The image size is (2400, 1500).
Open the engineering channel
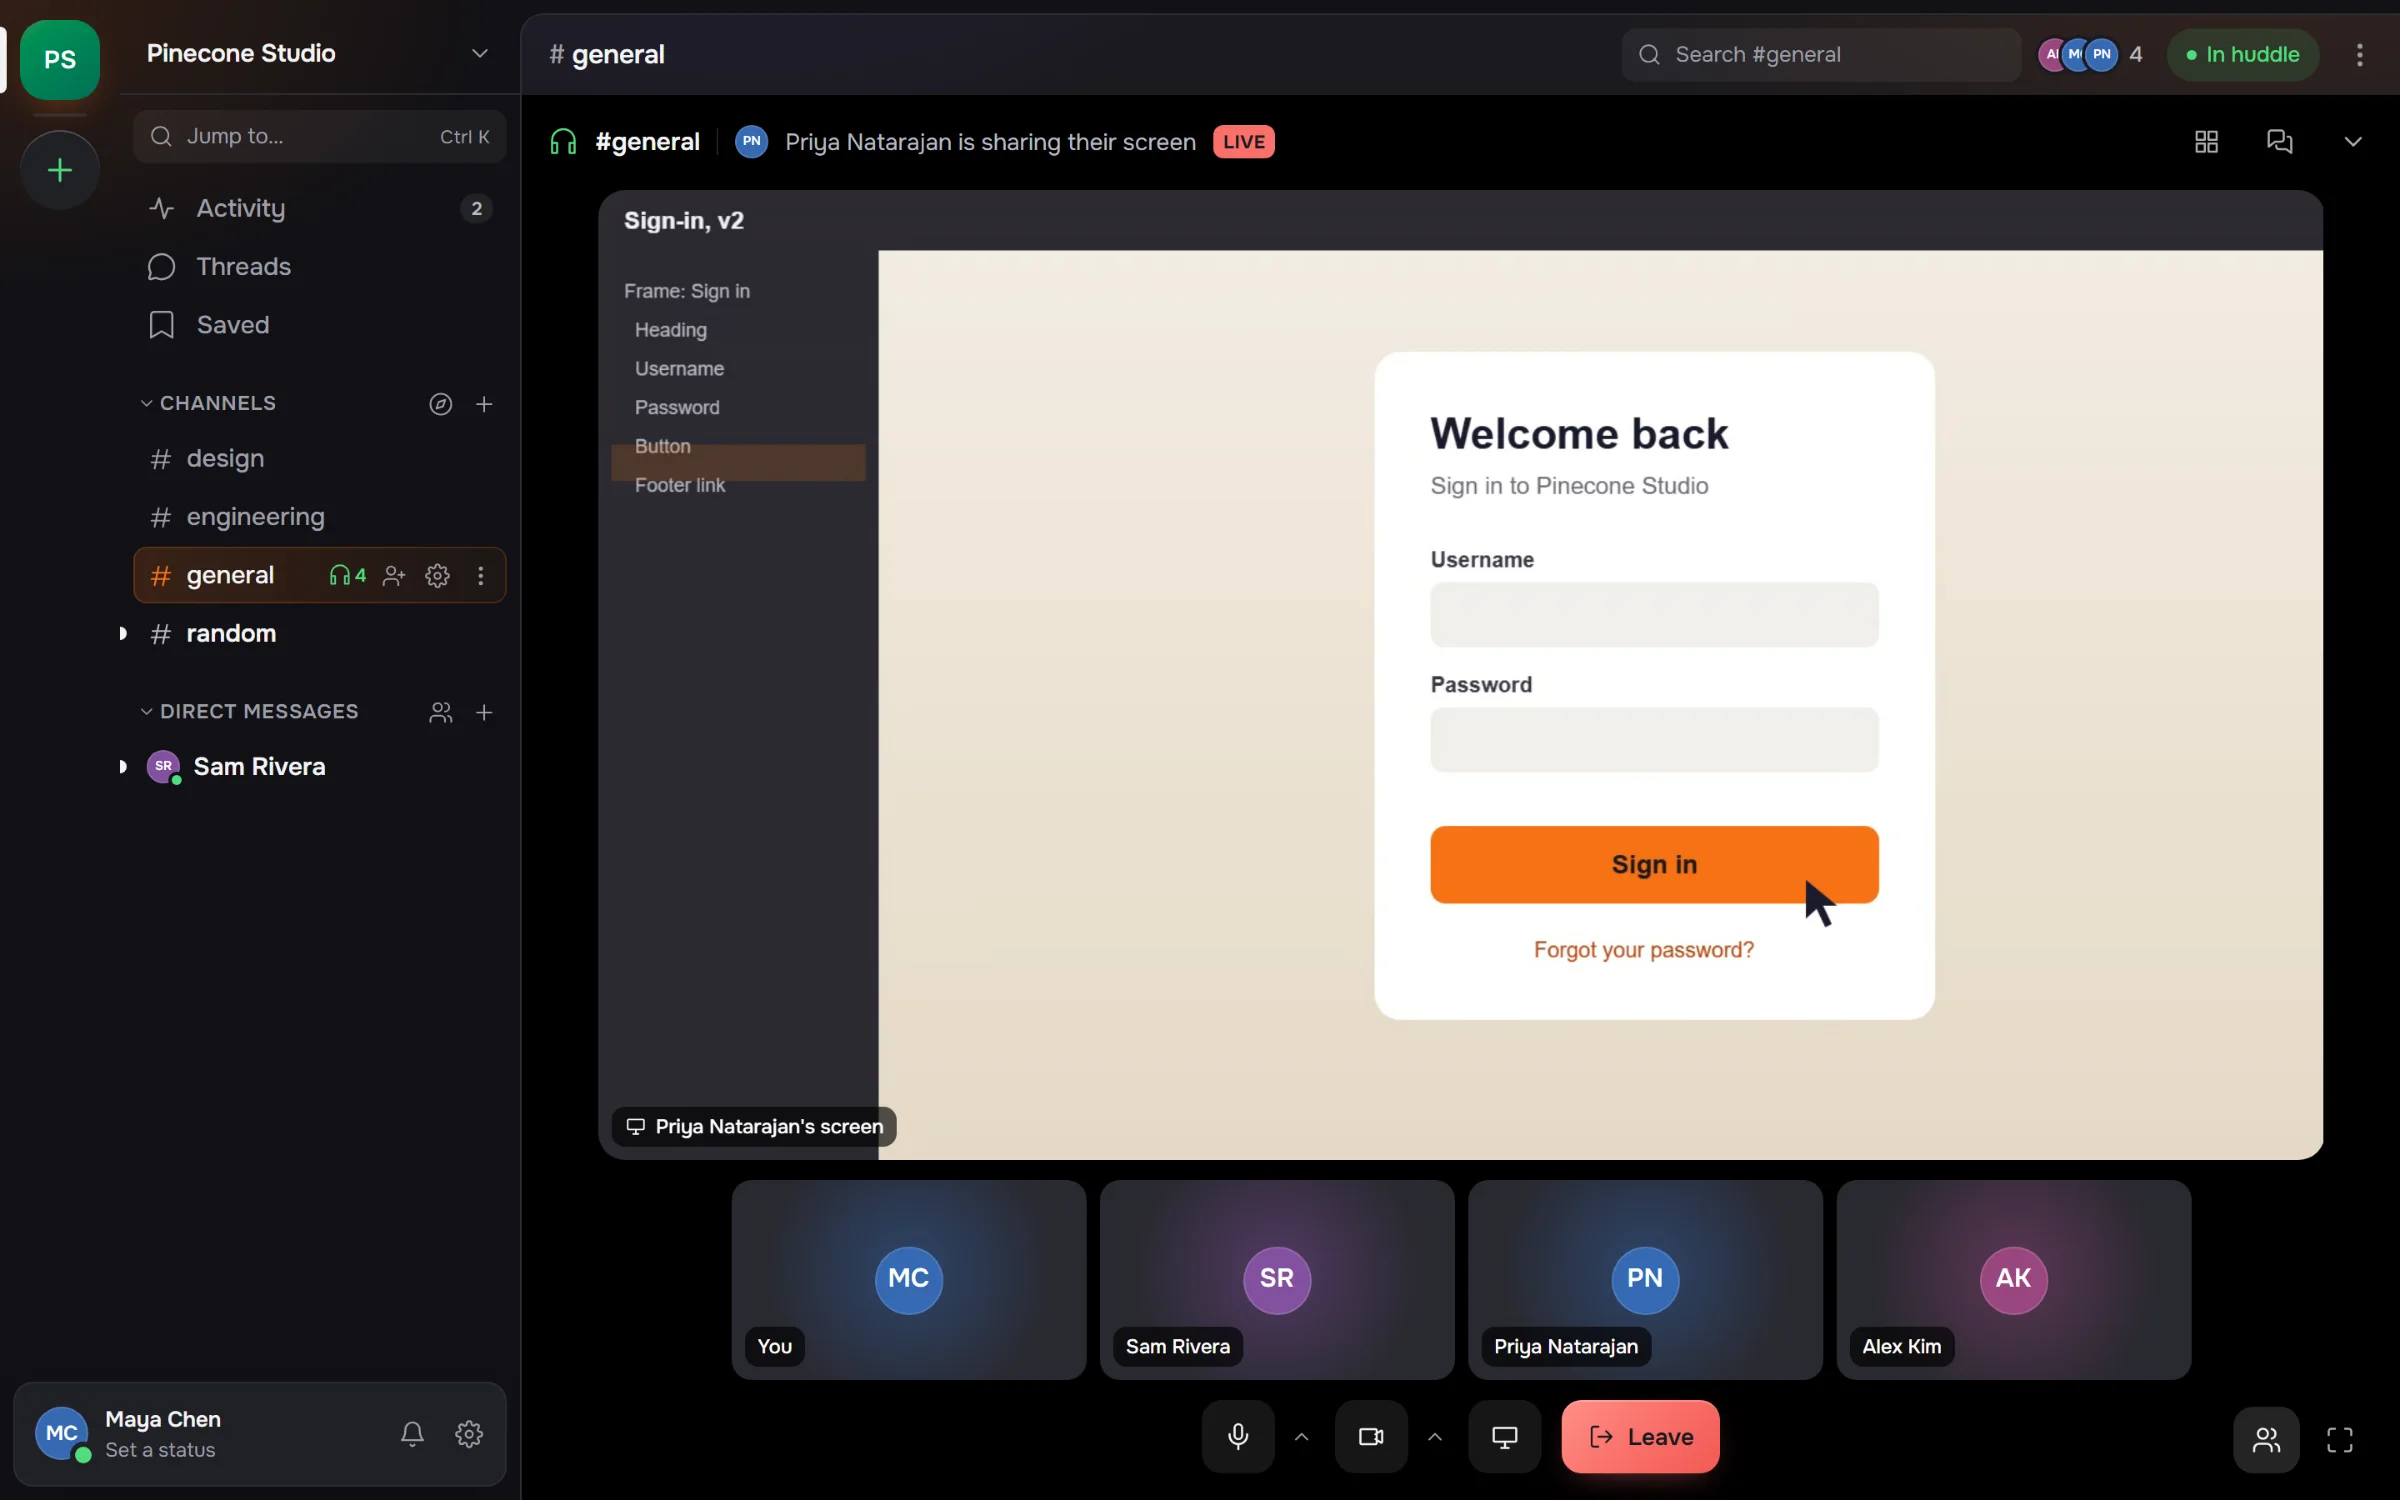(x=320, y=517)
